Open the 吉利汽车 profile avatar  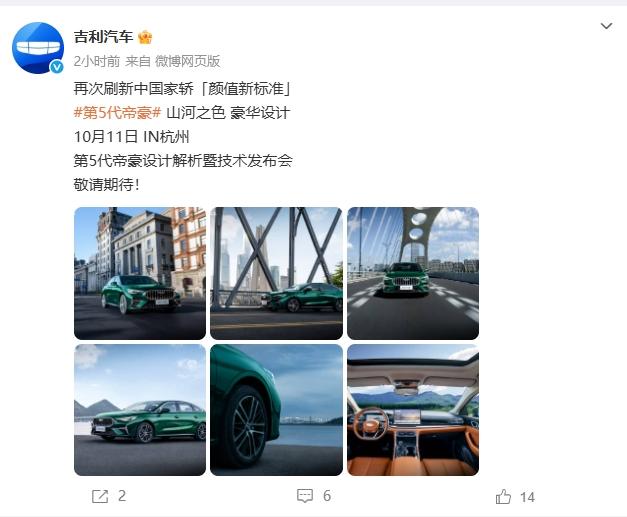pyautogui.click(x=38, y=48)
